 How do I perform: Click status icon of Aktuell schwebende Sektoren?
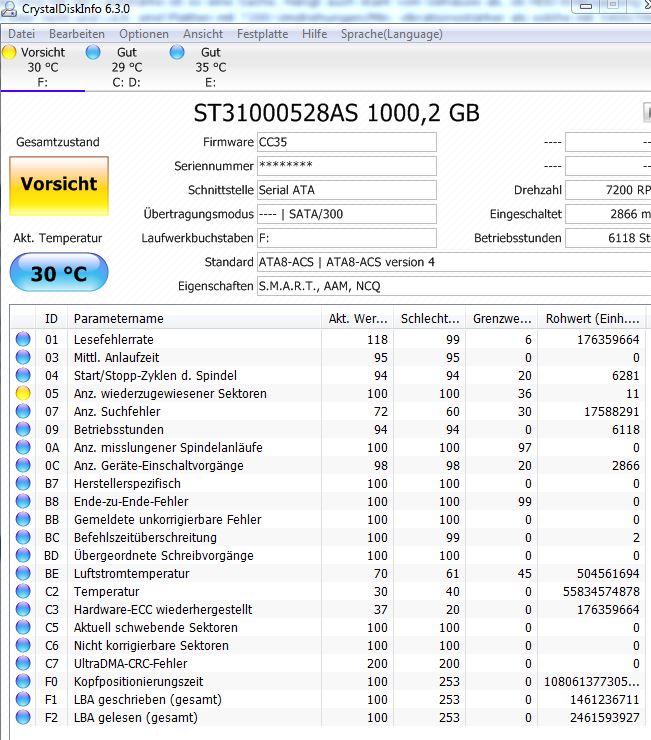coord(23,627)
